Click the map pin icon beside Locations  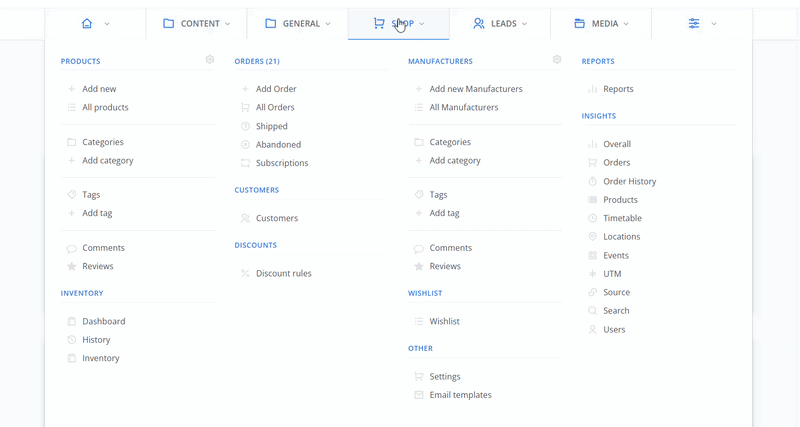click(592, 237)
